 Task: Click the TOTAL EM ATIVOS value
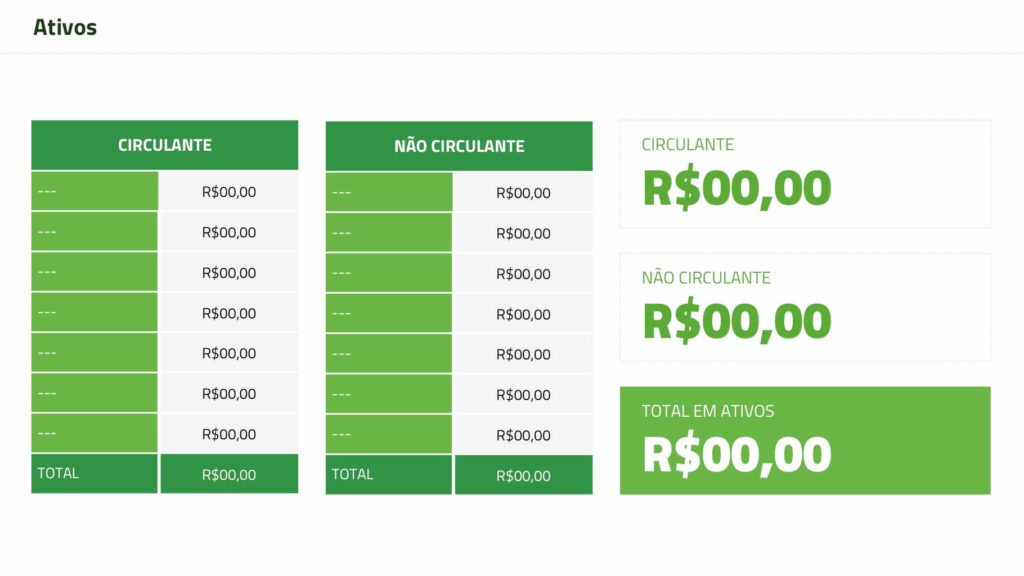click(736, 455)
